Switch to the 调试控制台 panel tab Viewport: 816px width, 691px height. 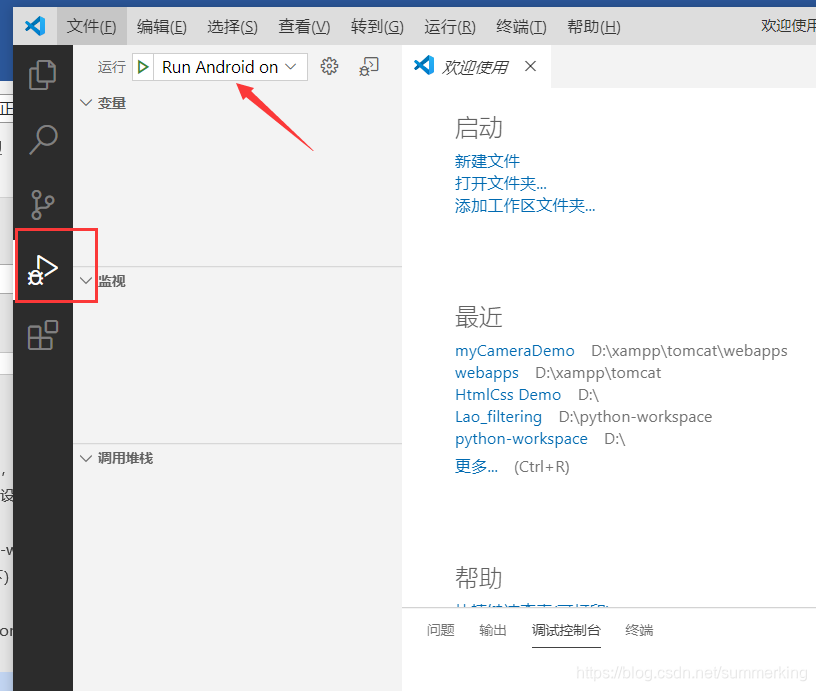pos(566,630)
